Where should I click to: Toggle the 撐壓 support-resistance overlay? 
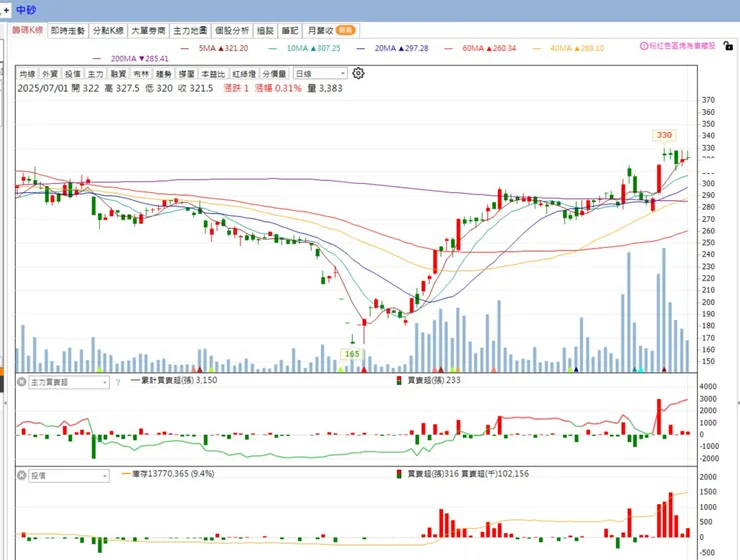(186, 74)
